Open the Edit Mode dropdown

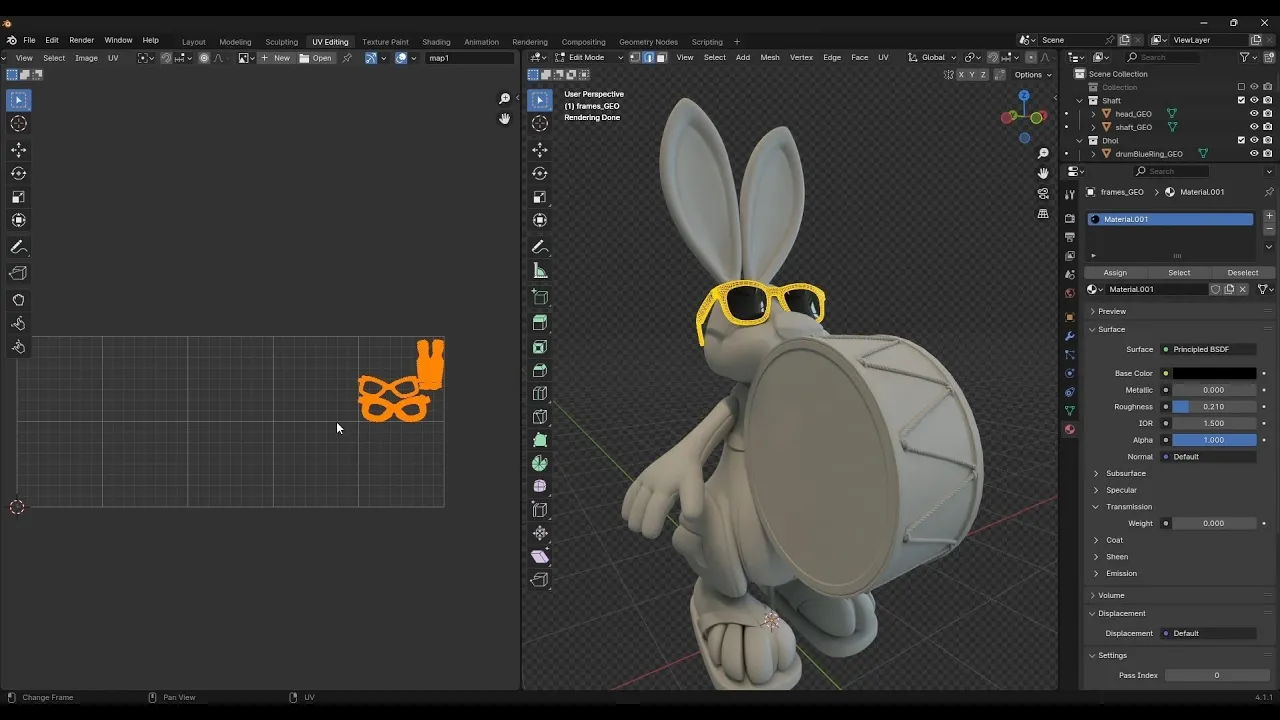(589, 57)
